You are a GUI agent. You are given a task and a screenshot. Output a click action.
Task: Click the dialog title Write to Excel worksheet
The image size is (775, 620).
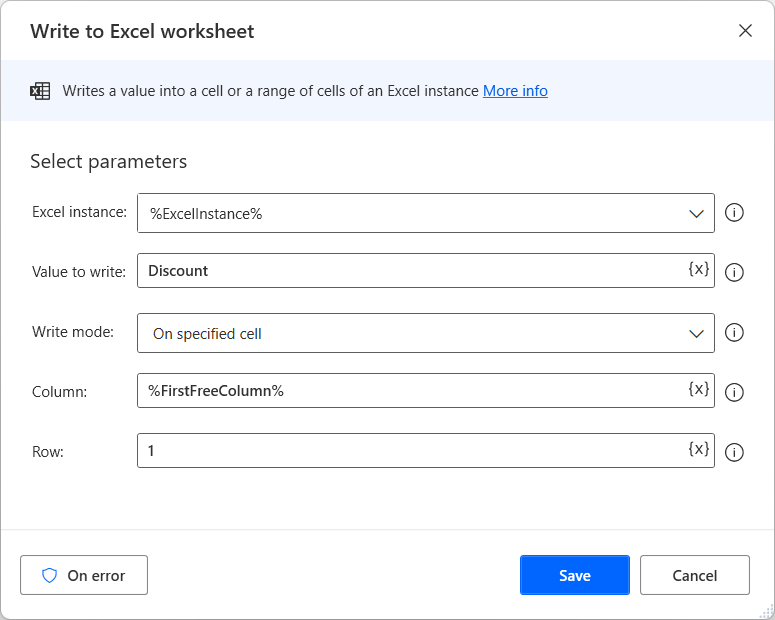142,31
